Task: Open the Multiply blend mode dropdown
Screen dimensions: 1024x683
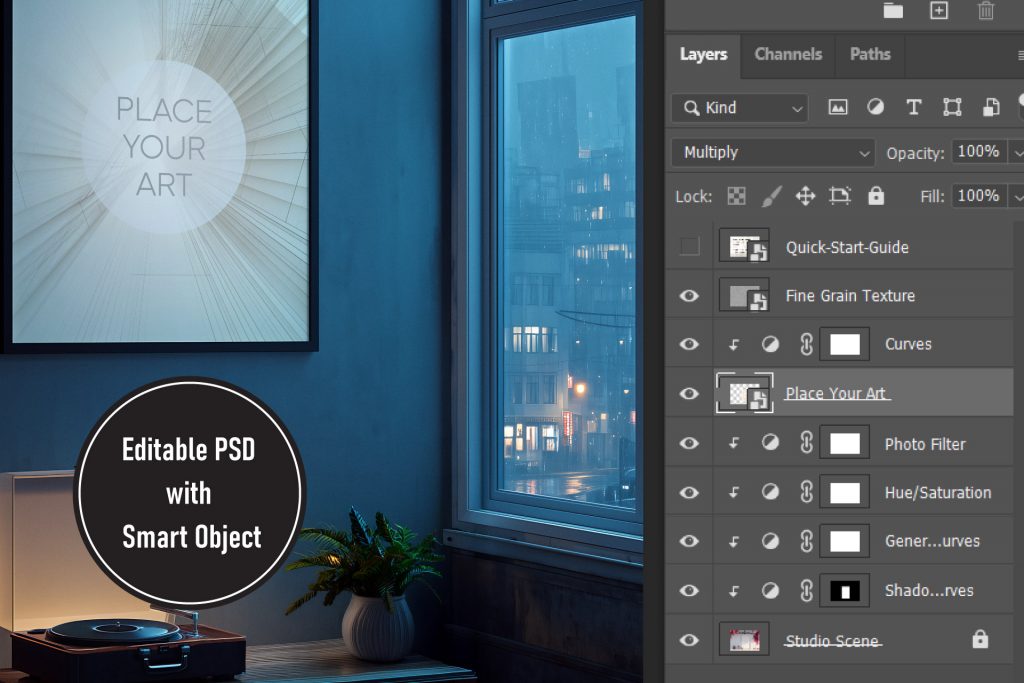Action: pyautogui.click(x=773, y=152)
